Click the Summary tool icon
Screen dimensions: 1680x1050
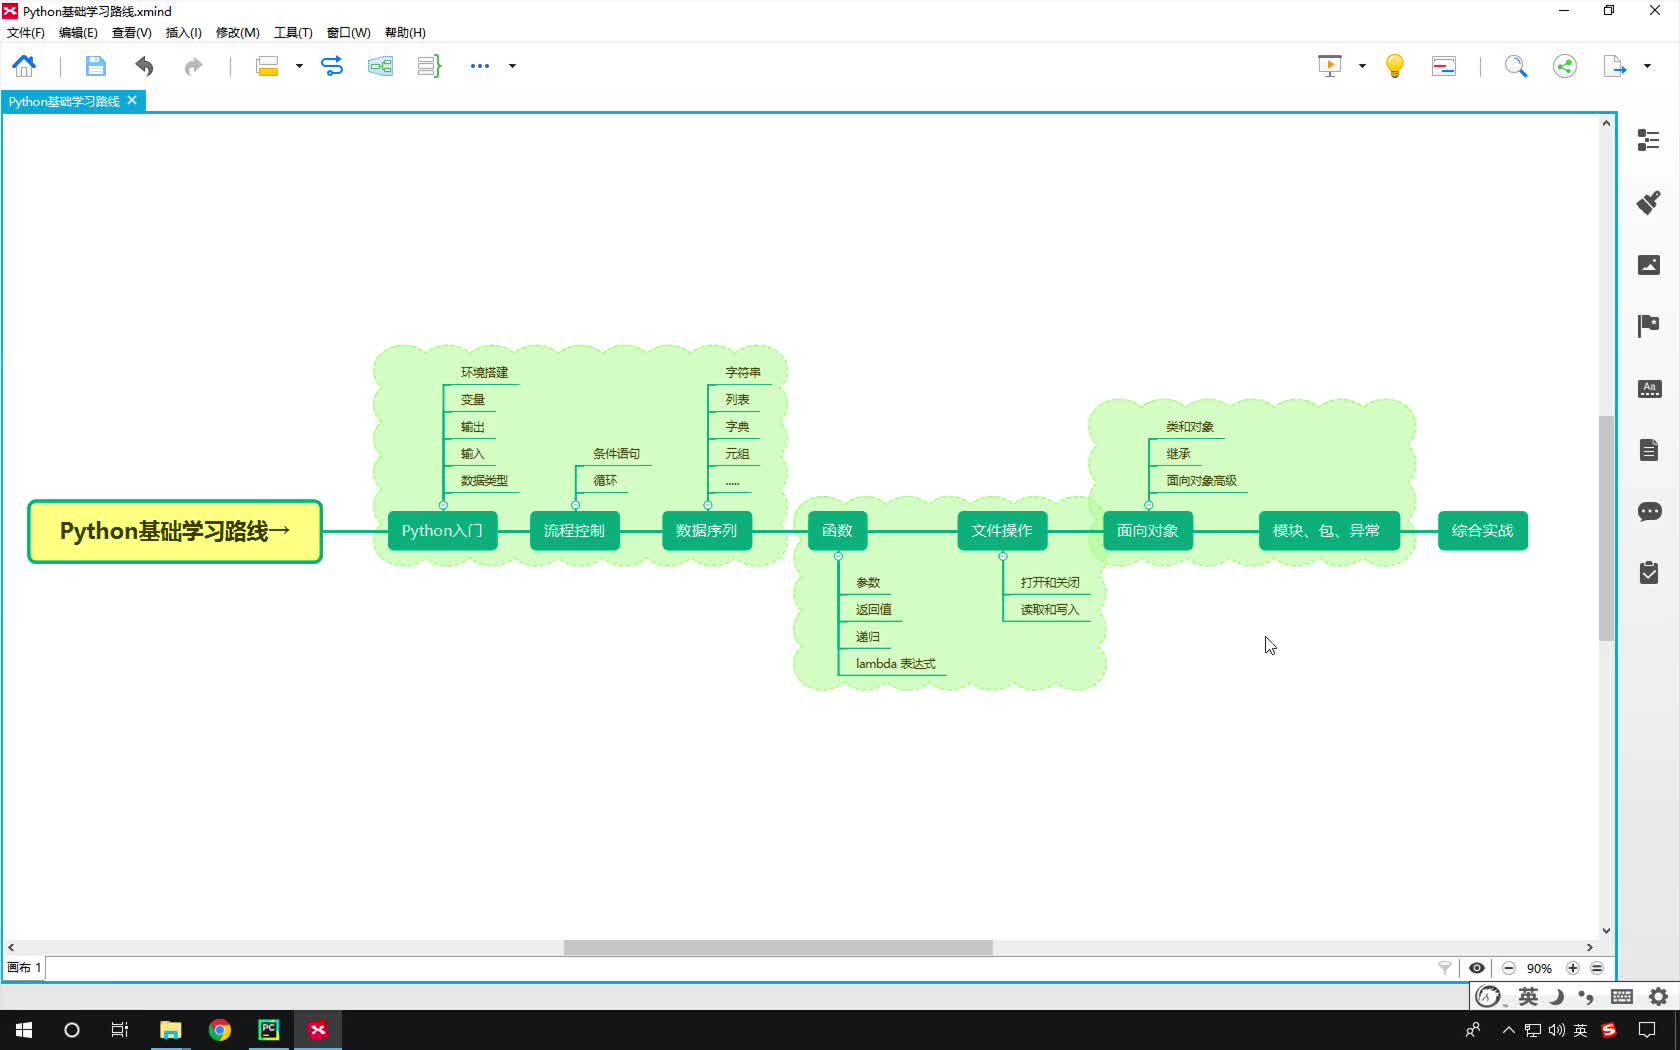[x=429, y=66]
